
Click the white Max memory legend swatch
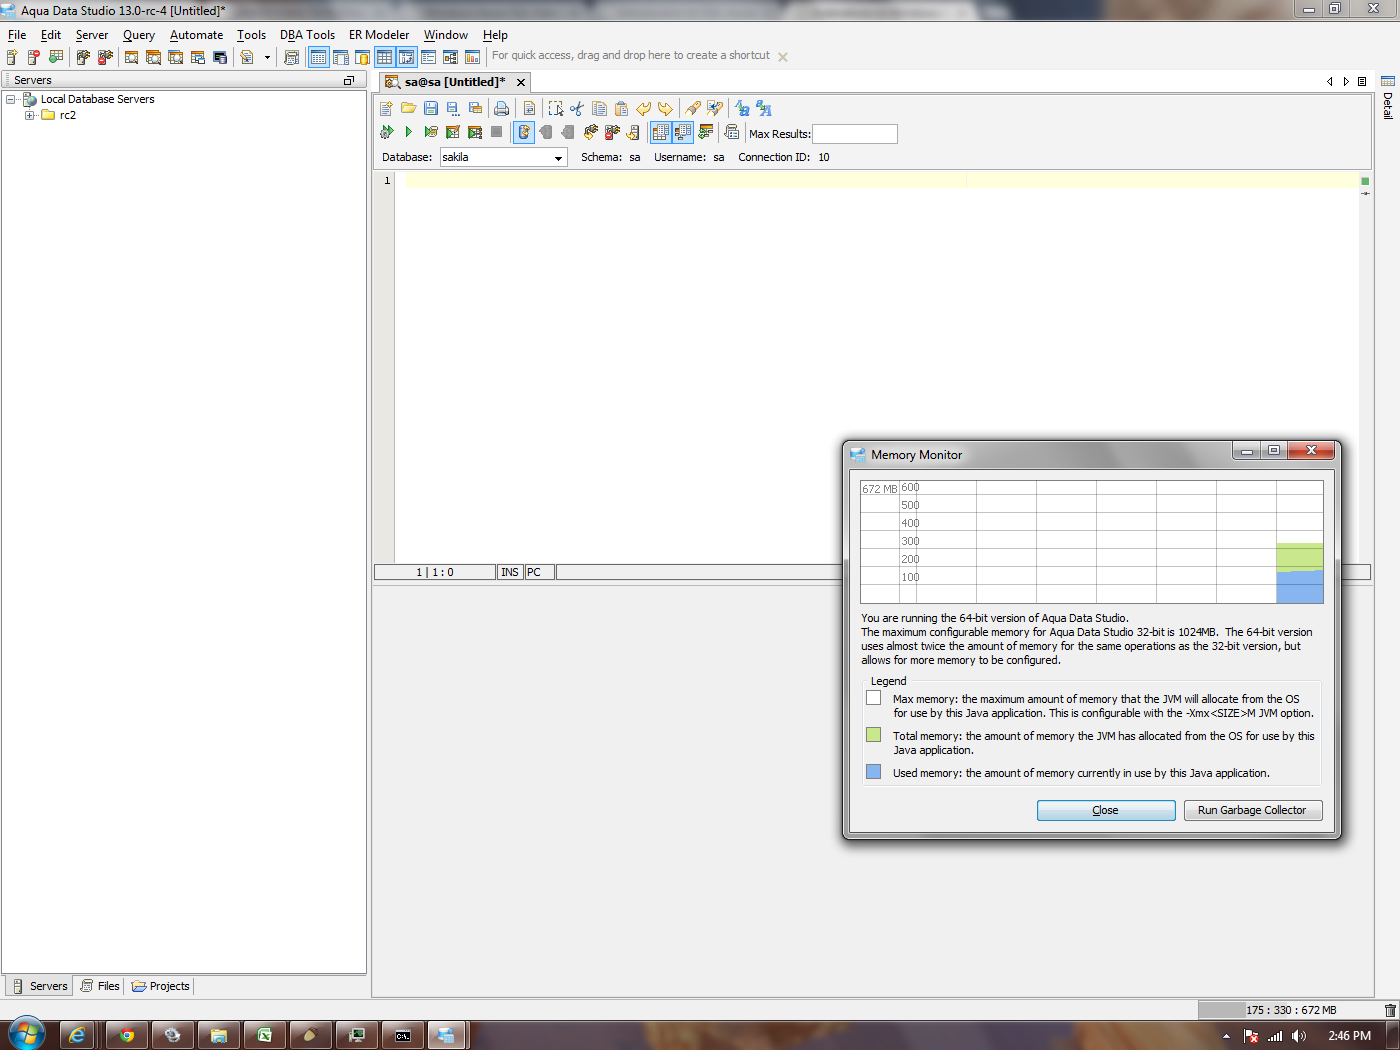tap(874, 698)
